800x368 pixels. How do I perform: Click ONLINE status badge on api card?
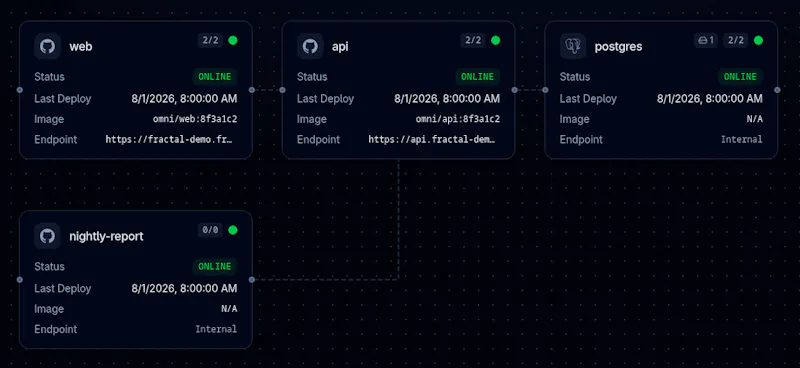click(478, 77)
